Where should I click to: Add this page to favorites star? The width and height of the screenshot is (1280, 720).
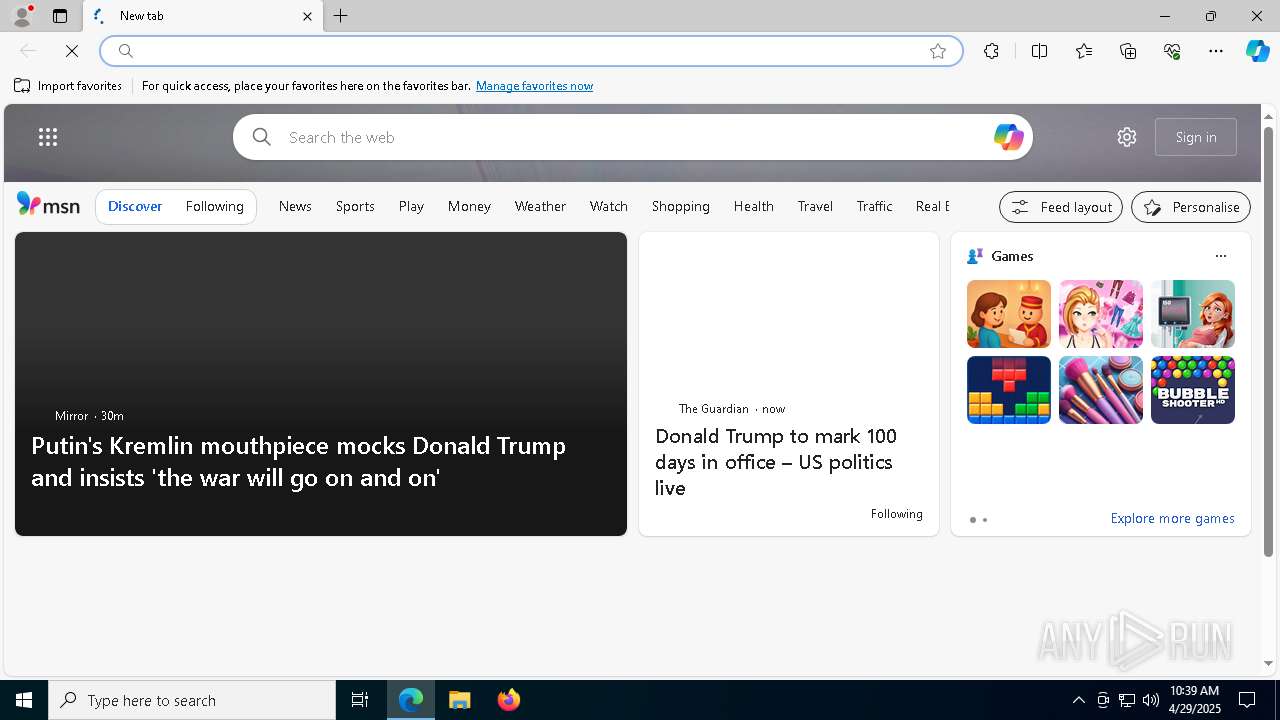point(938,51)
